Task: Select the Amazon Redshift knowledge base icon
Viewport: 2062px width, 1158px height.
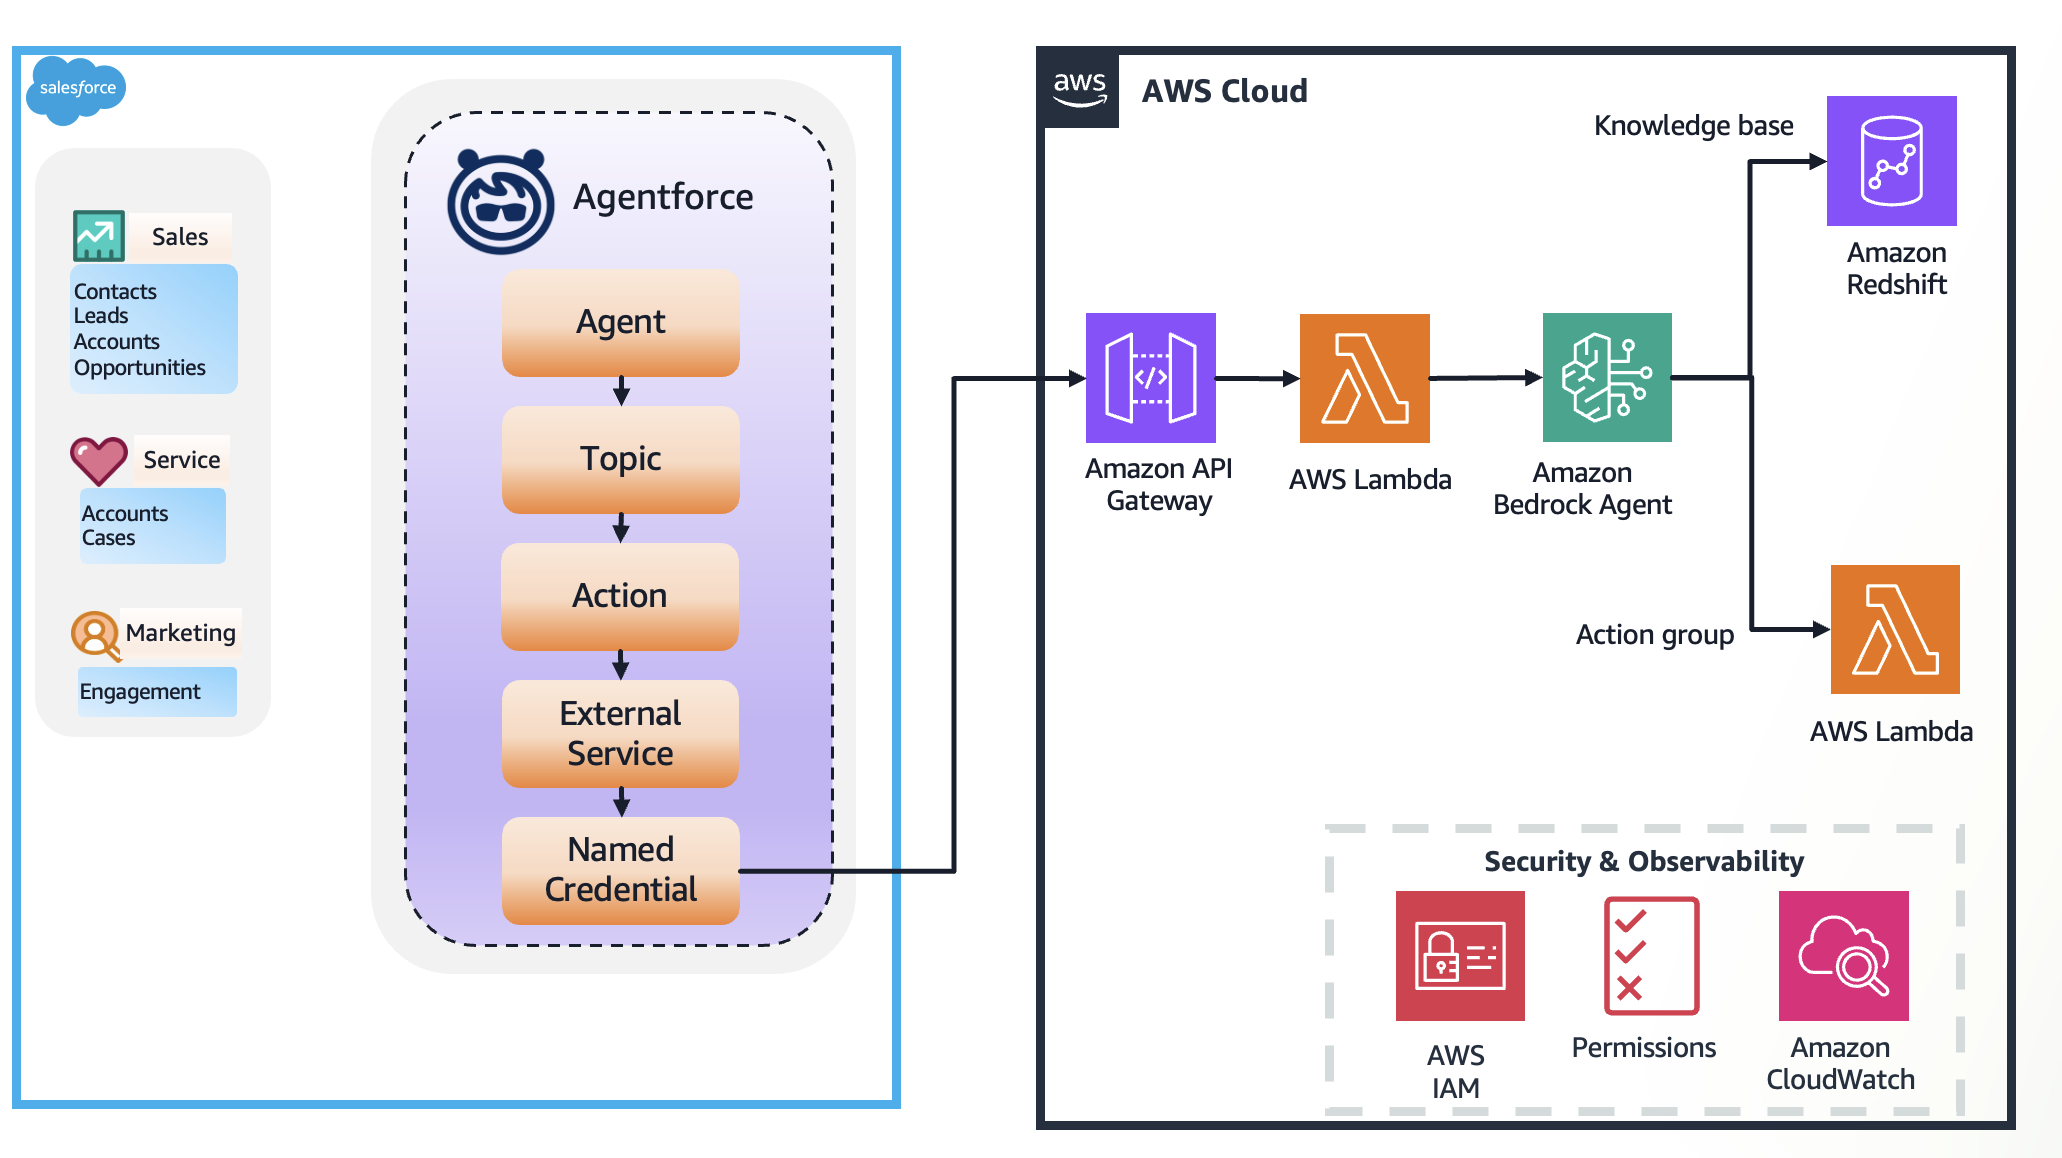Action: pos(1891,161)
